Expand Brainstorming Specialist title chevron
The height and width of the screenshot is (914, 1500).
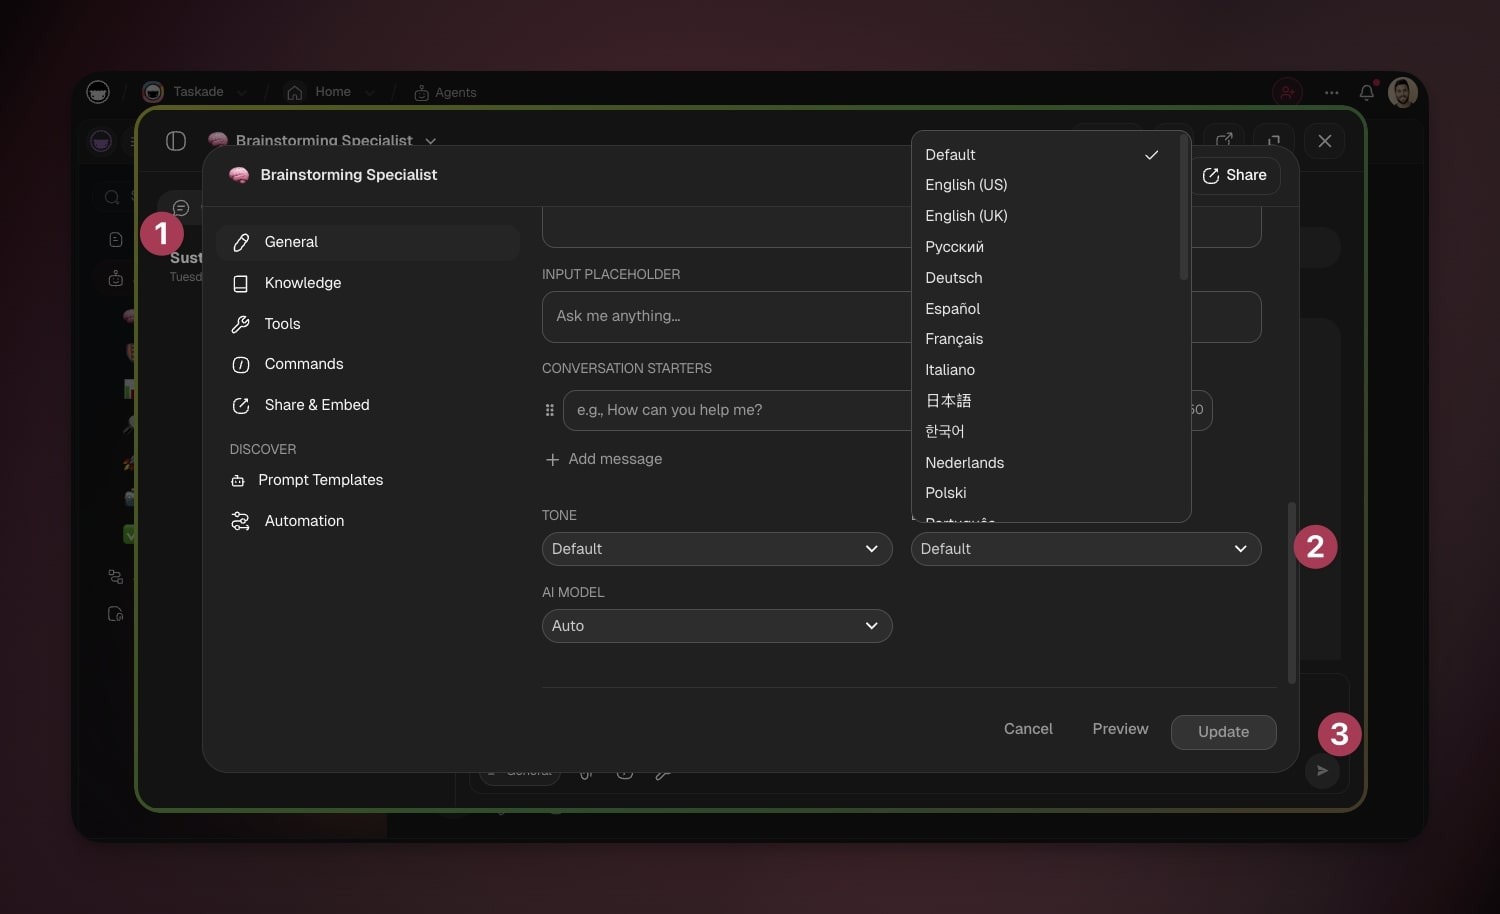point(431,141)
